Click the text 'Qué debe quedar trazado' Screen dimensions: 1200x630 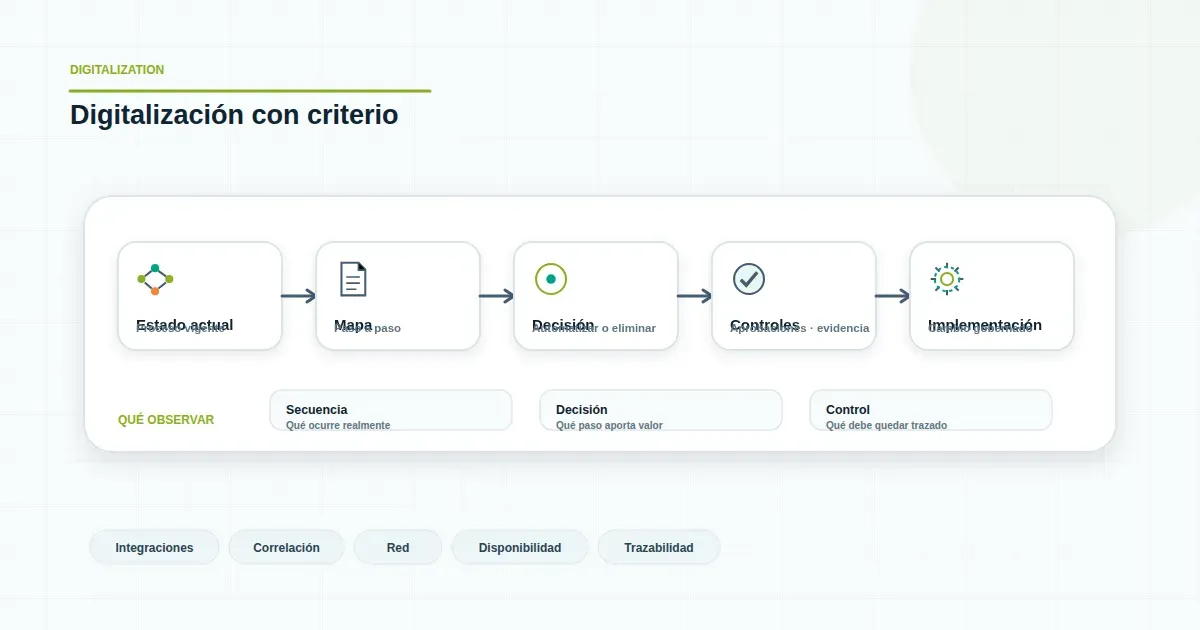886,425
